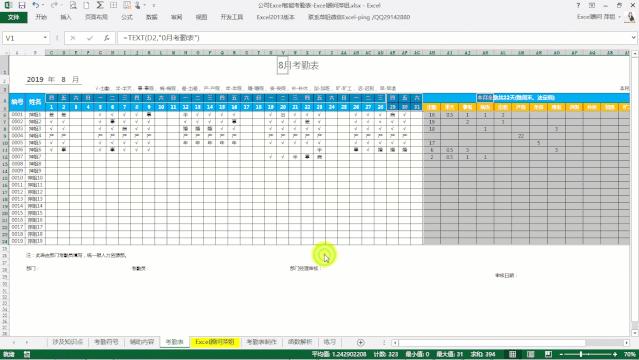
Task: Open the 文件 (File) tab
Action: point(13,17)
